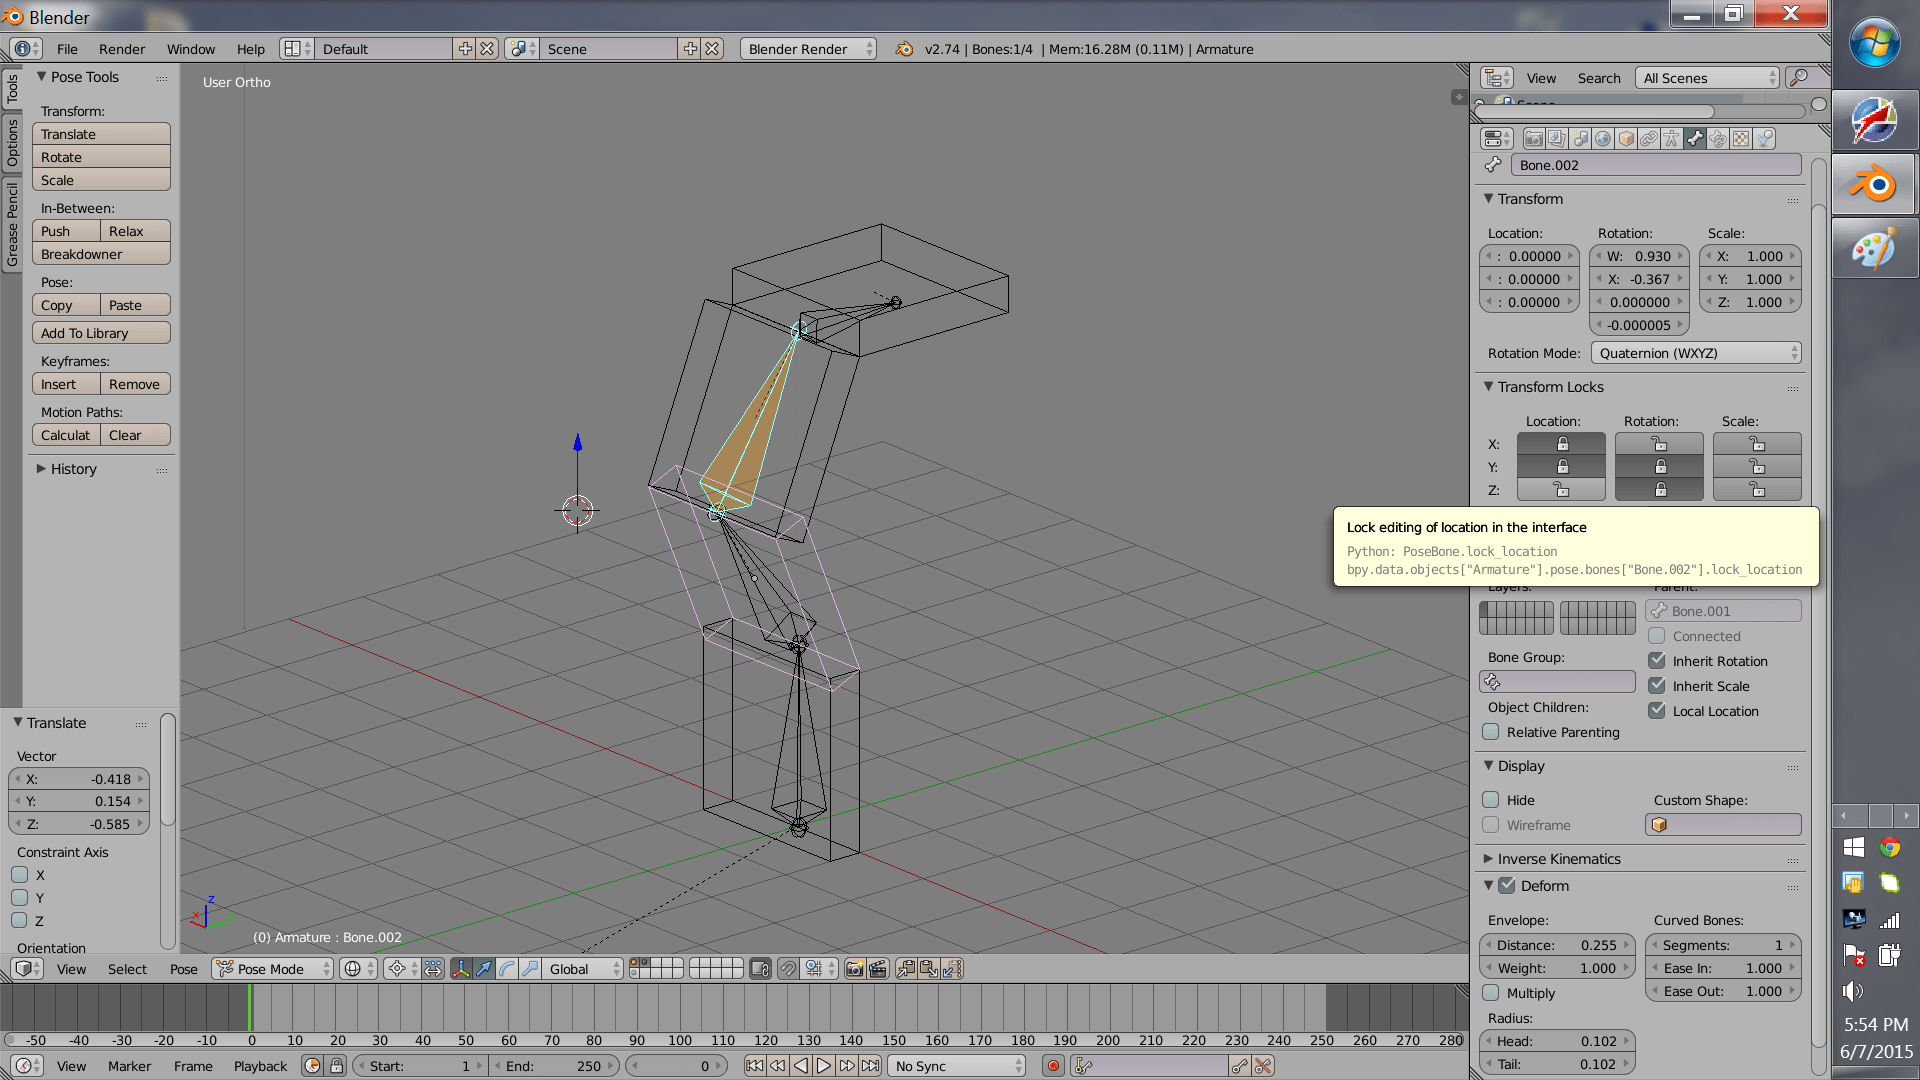Image resolution: width=1920 pixels, height=1080 pixels.
Task: Open the Rotation Mode dropdown
Action: pos(1695,352)
